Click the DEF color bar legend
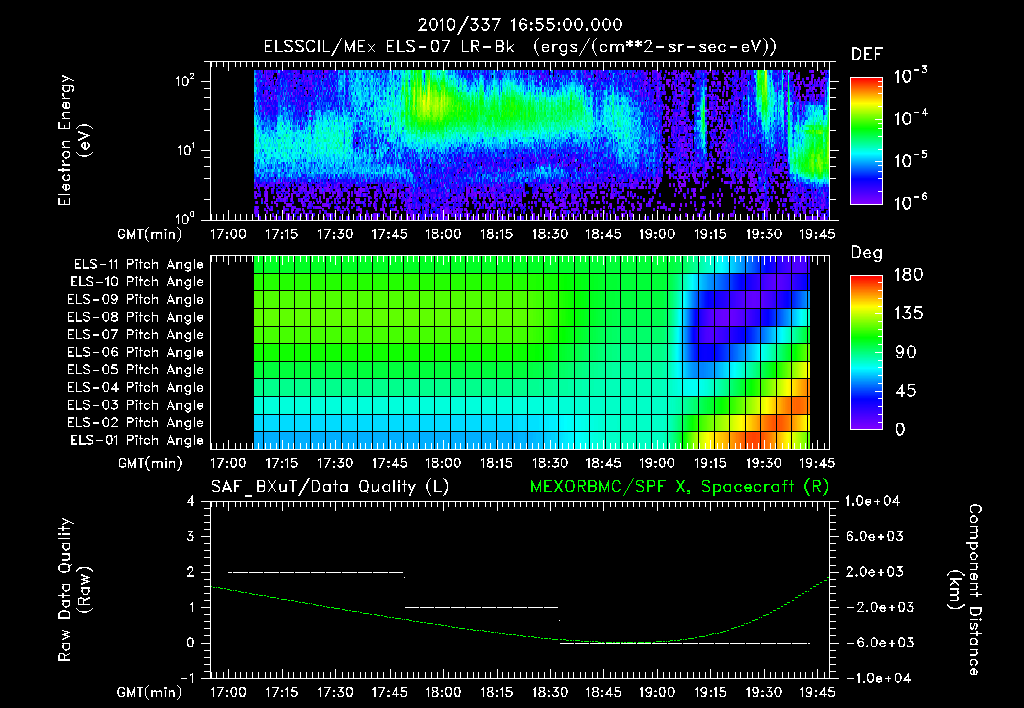This screenshot has width=1024, height=708. (x=866, y=141)
